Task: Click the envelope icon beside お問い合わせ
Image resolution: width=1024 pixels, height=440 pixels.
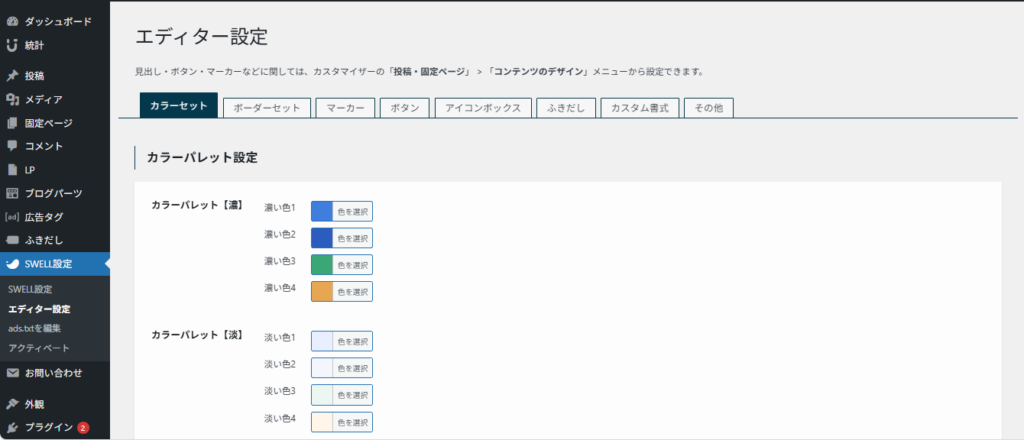Action: click(x=12, y=373)
